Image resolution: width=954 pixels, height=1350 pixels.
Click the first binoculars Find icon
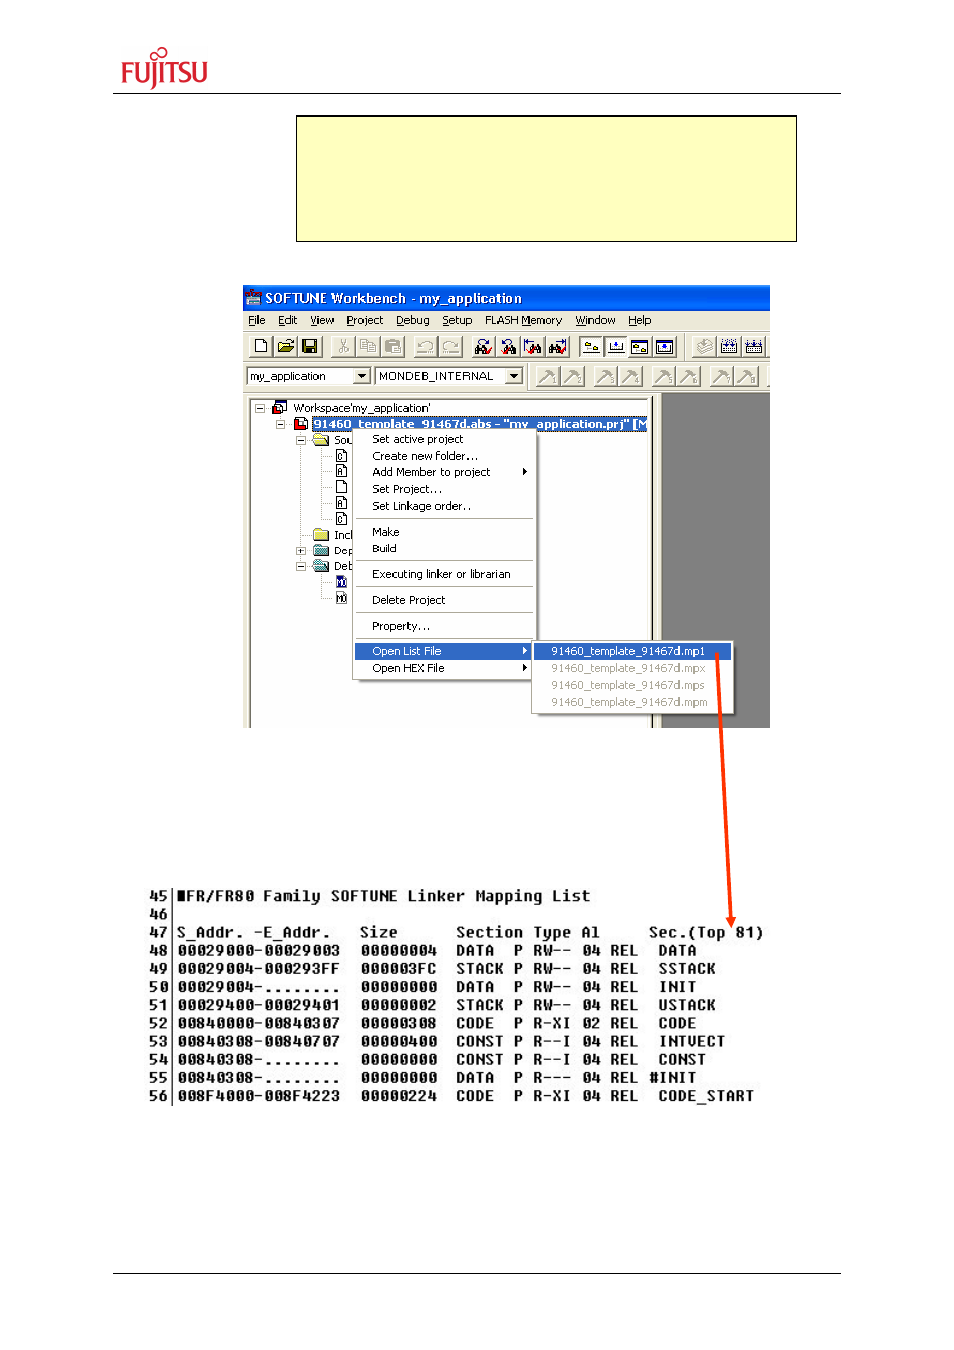pyautogui.click(x=484, y=346)
